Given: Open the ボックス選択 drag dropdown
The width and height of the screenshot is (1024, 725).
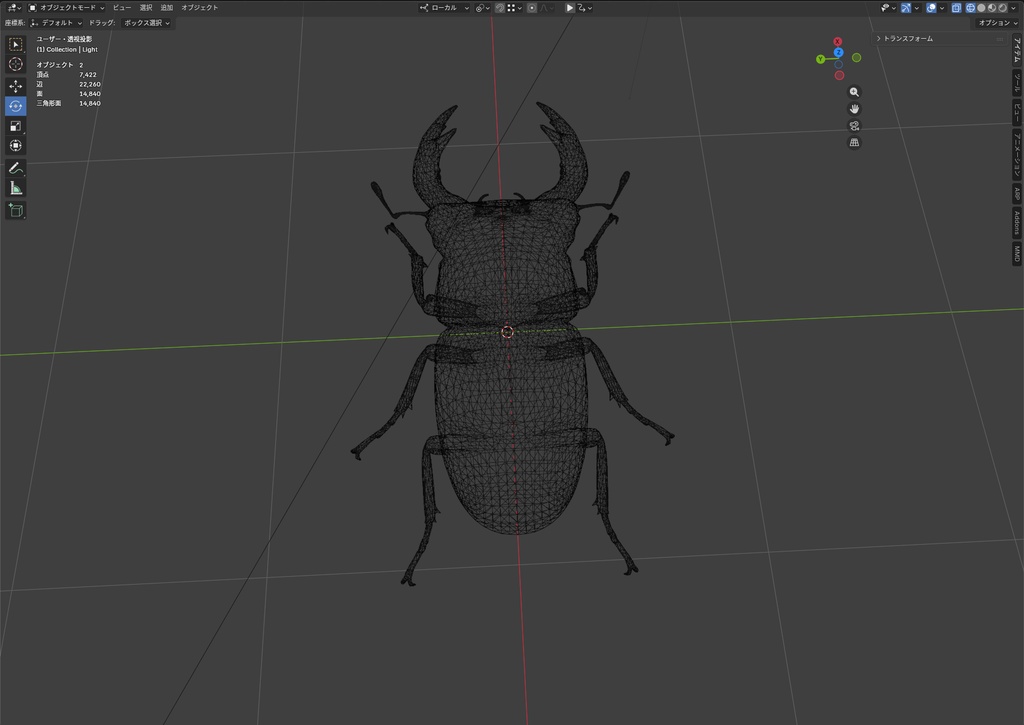Looking at the screenshot, I should click(x=146, y=23).
